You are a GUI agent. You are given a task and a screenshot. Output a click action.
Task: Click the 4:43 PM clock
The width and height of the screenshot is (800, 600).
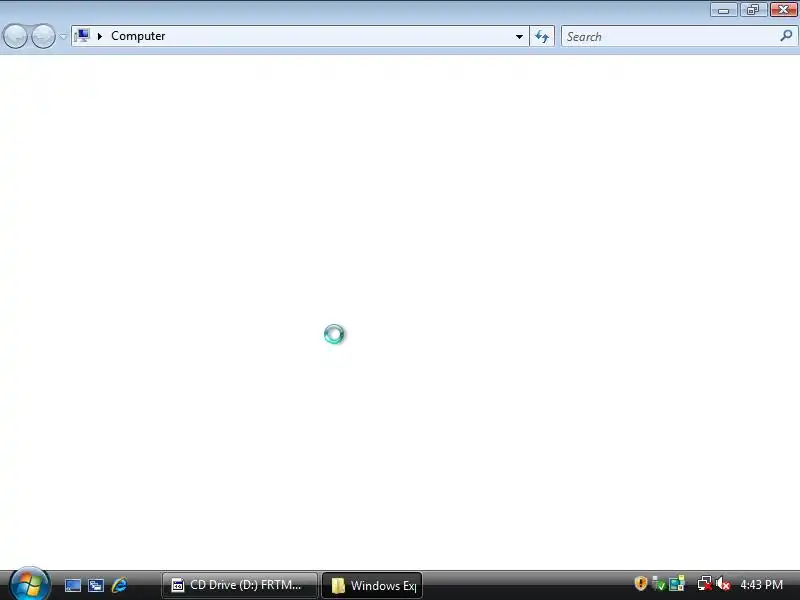(761, 585)
